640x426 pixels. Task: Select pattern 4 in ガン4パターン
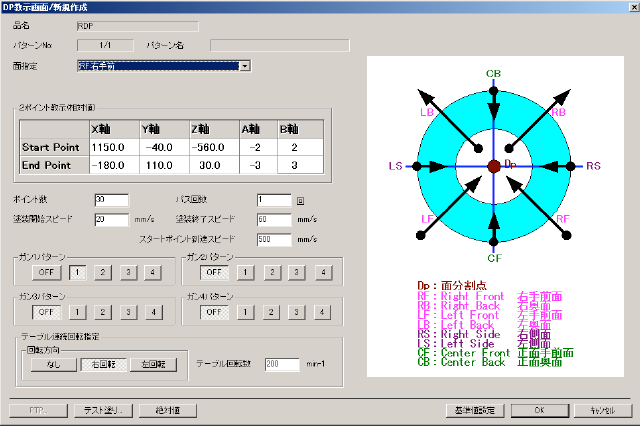coord(322,312)
